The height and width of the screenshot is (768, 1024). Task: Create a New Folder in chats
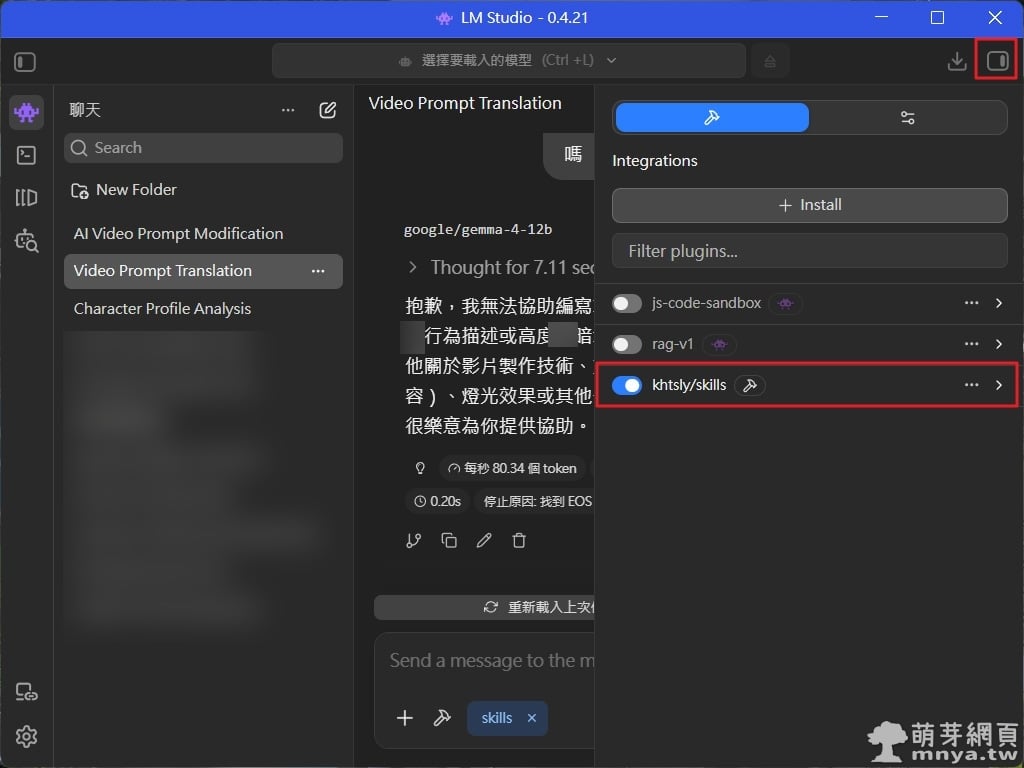tap(123, 190)
